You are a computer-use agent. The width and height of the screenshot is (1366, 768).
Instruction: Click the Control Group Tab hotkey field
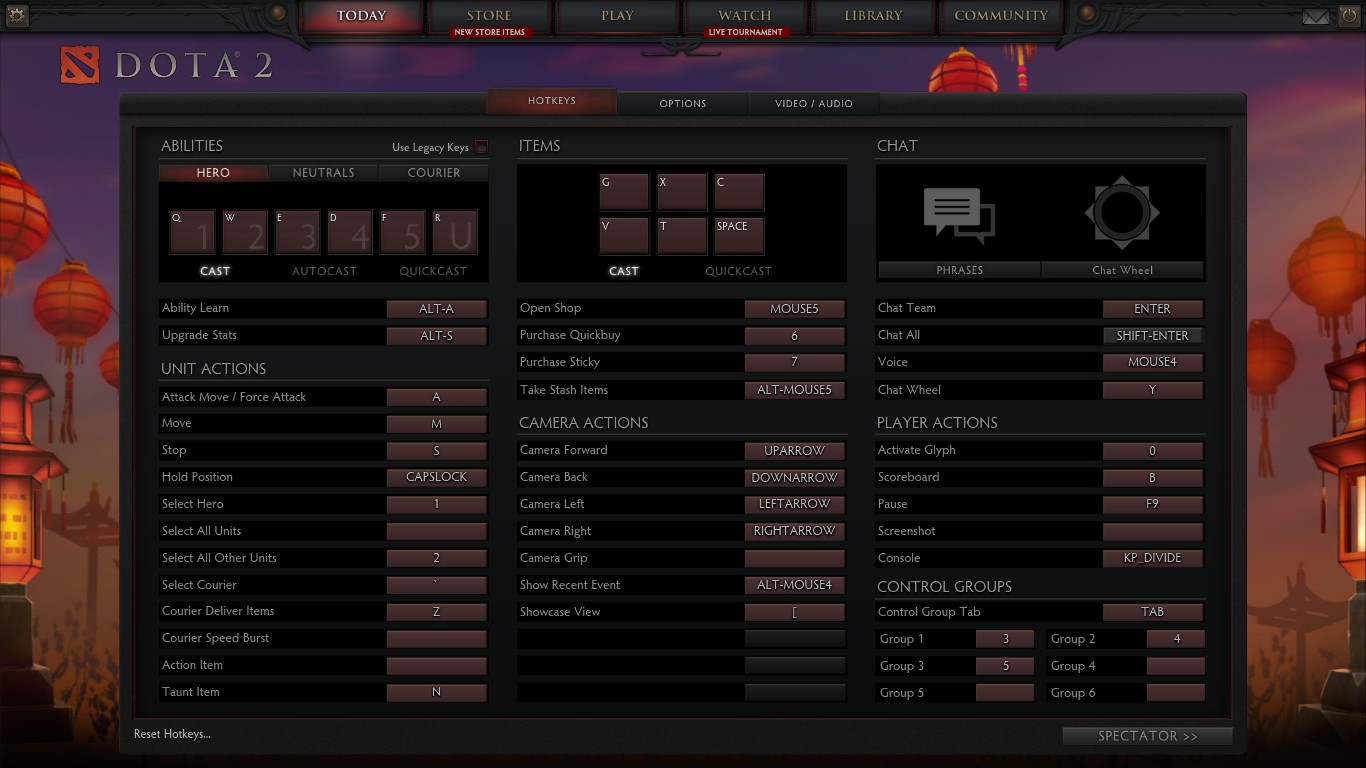click(x=1153, y=612)
